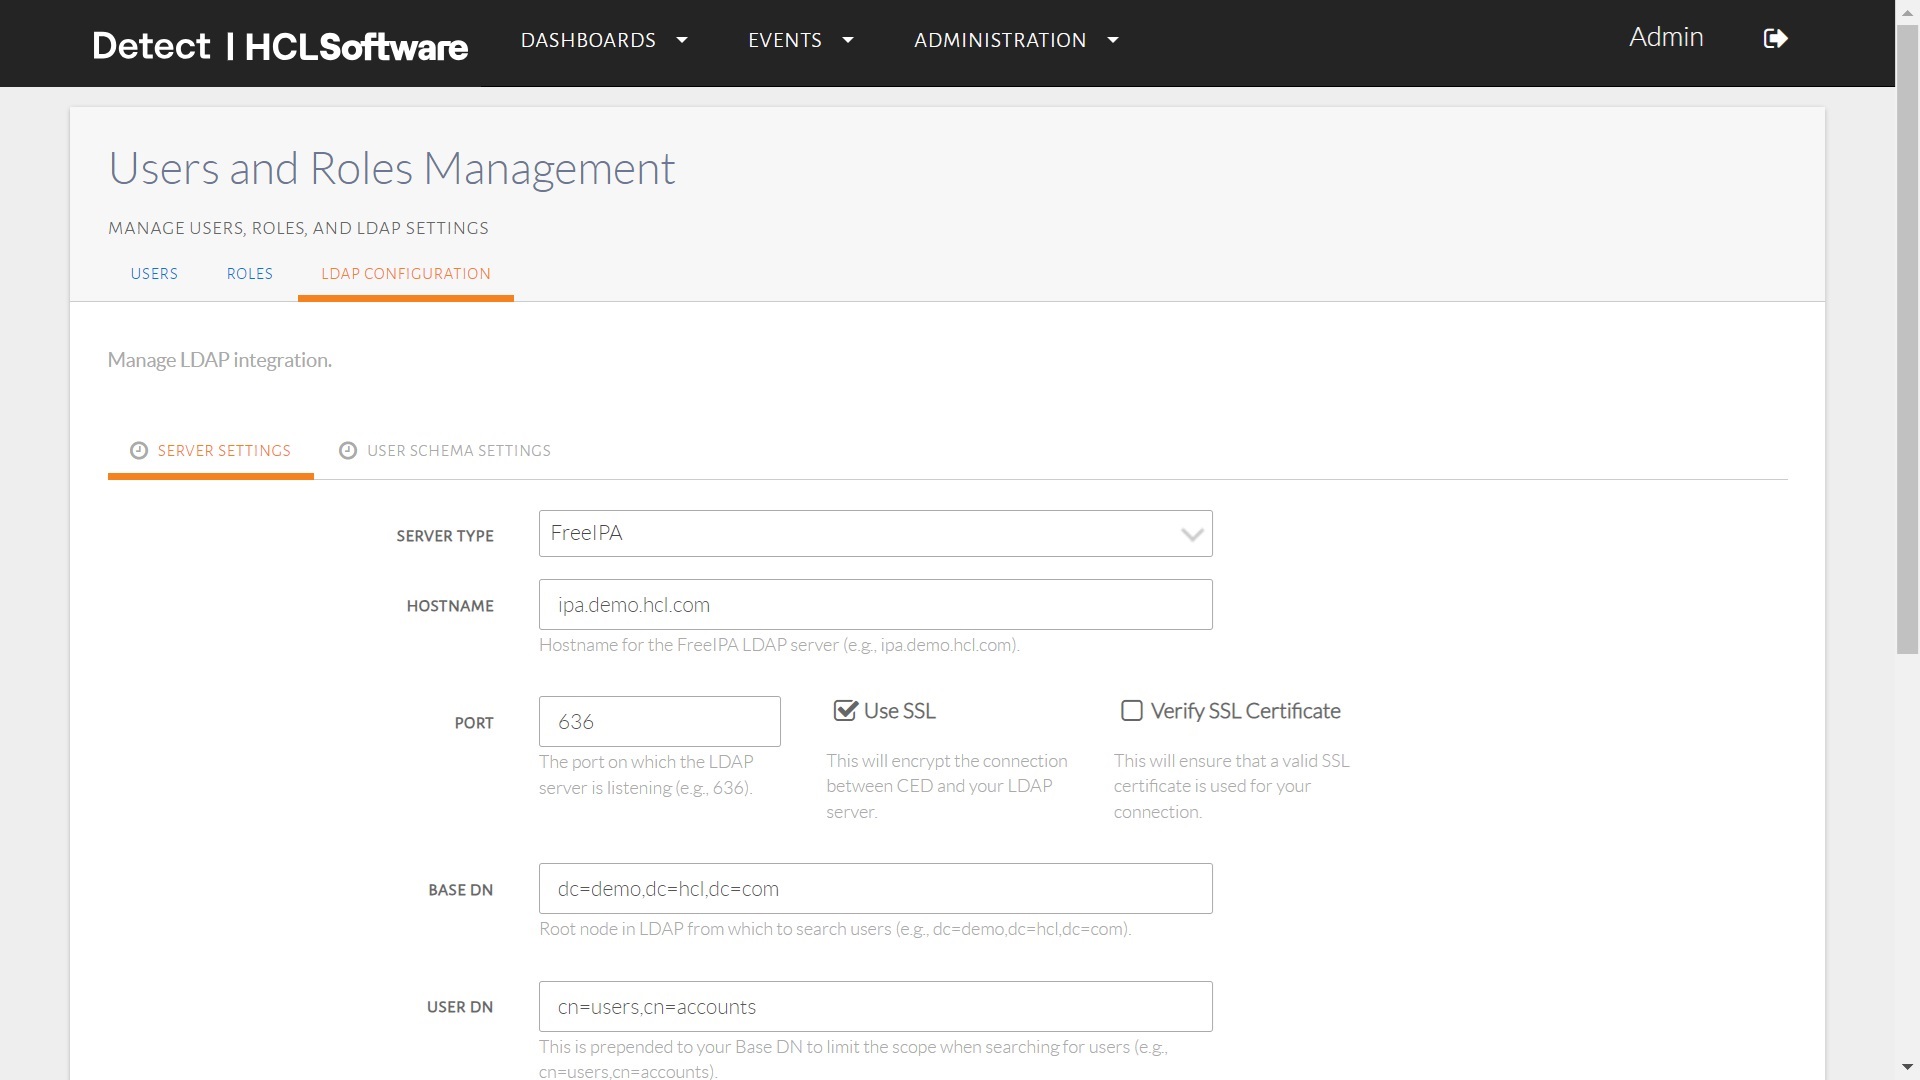Click the Admin user link

1665,37
